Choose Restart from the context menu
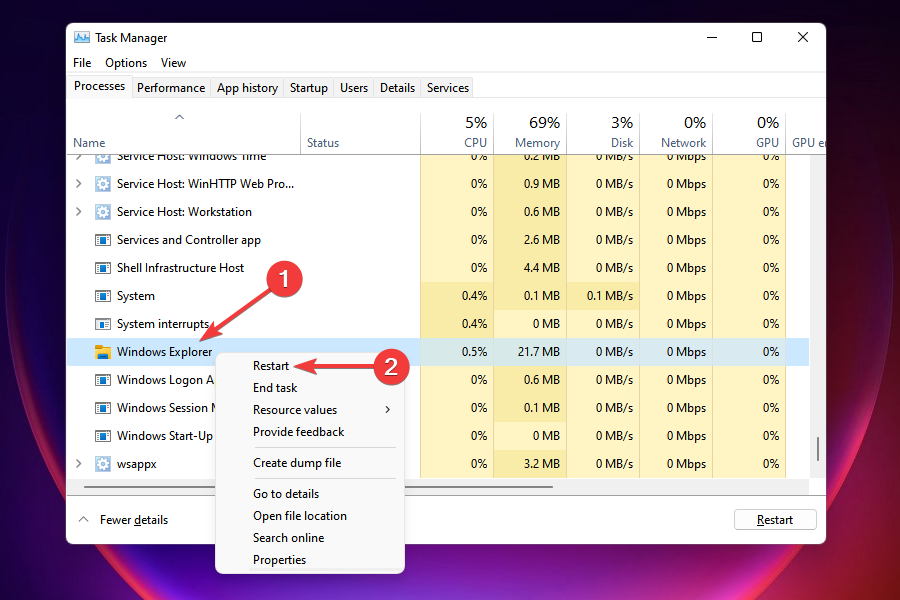Viewport: 900px width, 600px height. (x=271, y=366)
